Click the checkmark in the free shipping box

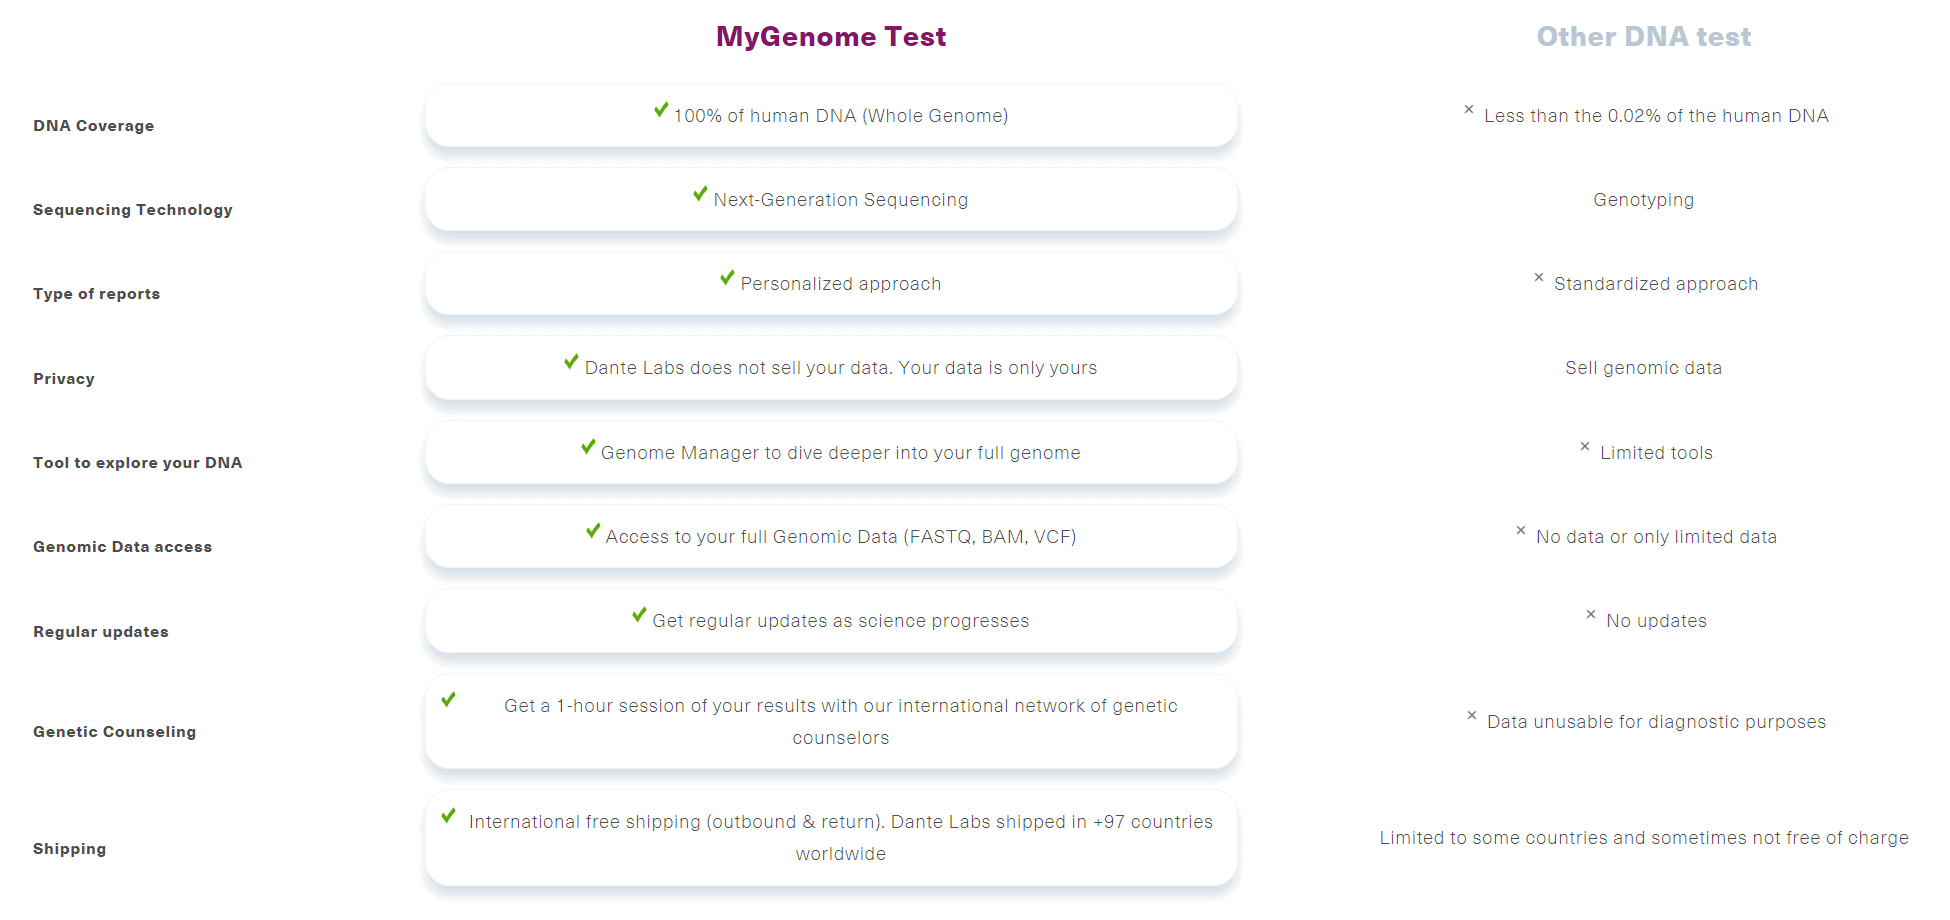(449, 816)
